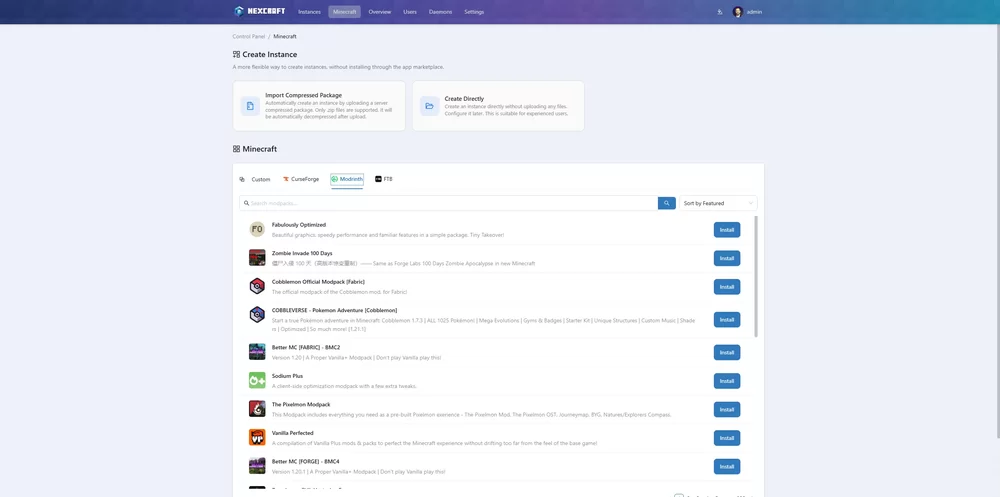Install the Vanilla Perfected modpack
The image size is (1000, 497).
(727, 438)
